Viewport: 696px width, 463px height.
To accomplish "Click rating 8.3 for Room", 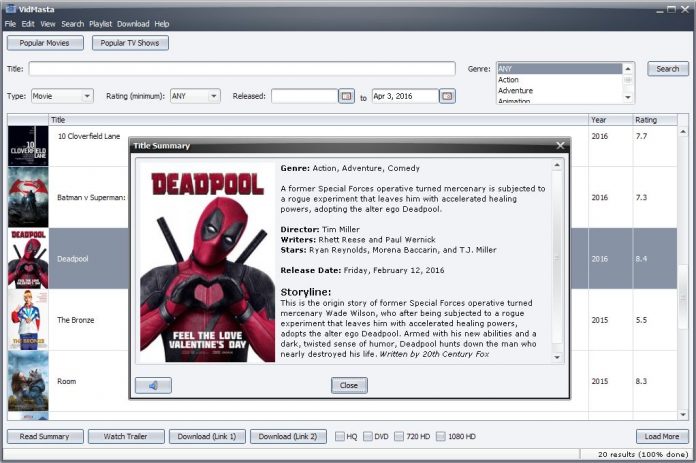I will point(641,381).
